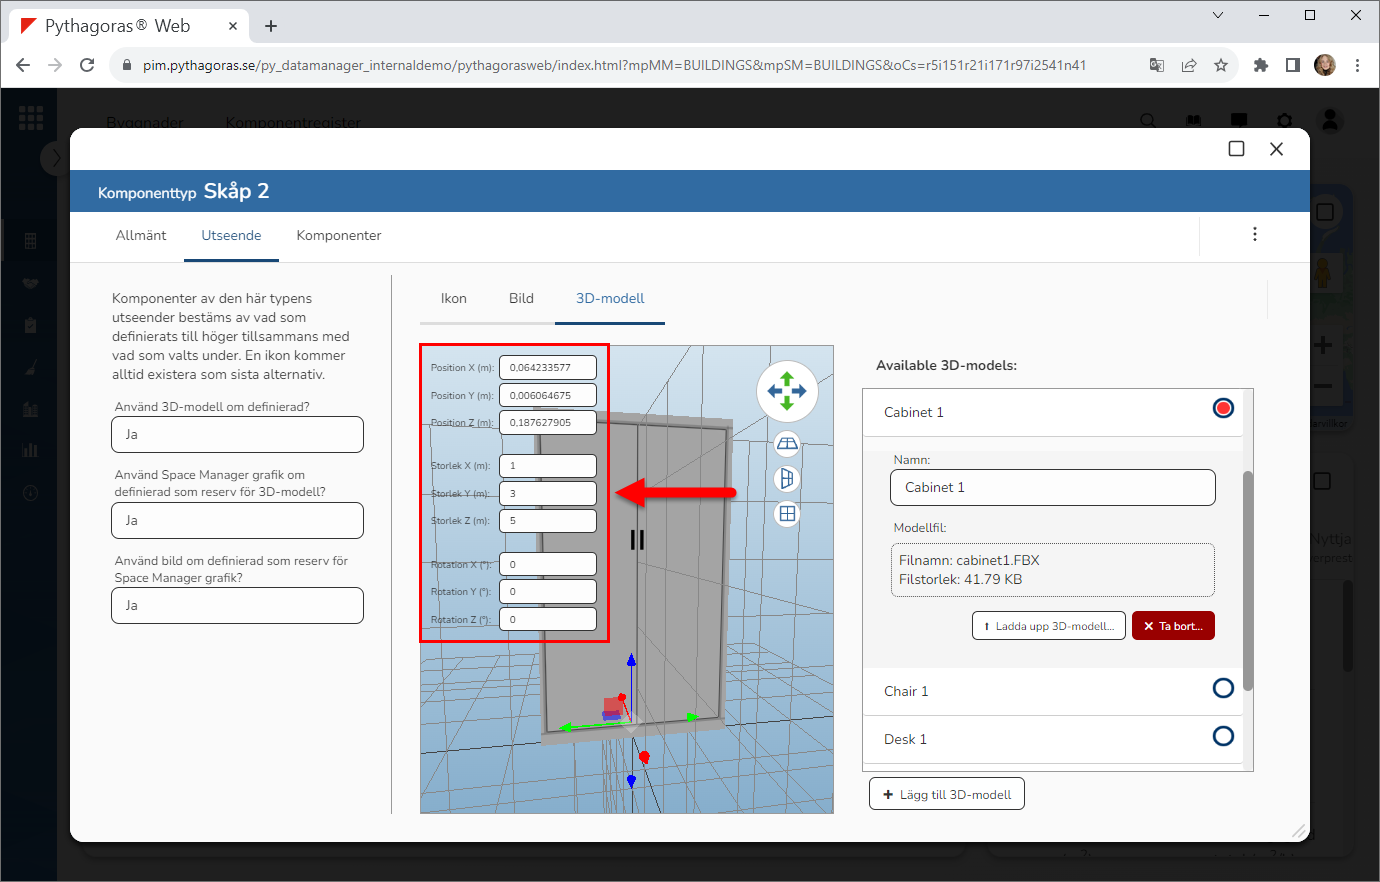1380x882 pixels.
Task: Click the move/pan arrows icon in 3D view
Action: click(787, 391)
